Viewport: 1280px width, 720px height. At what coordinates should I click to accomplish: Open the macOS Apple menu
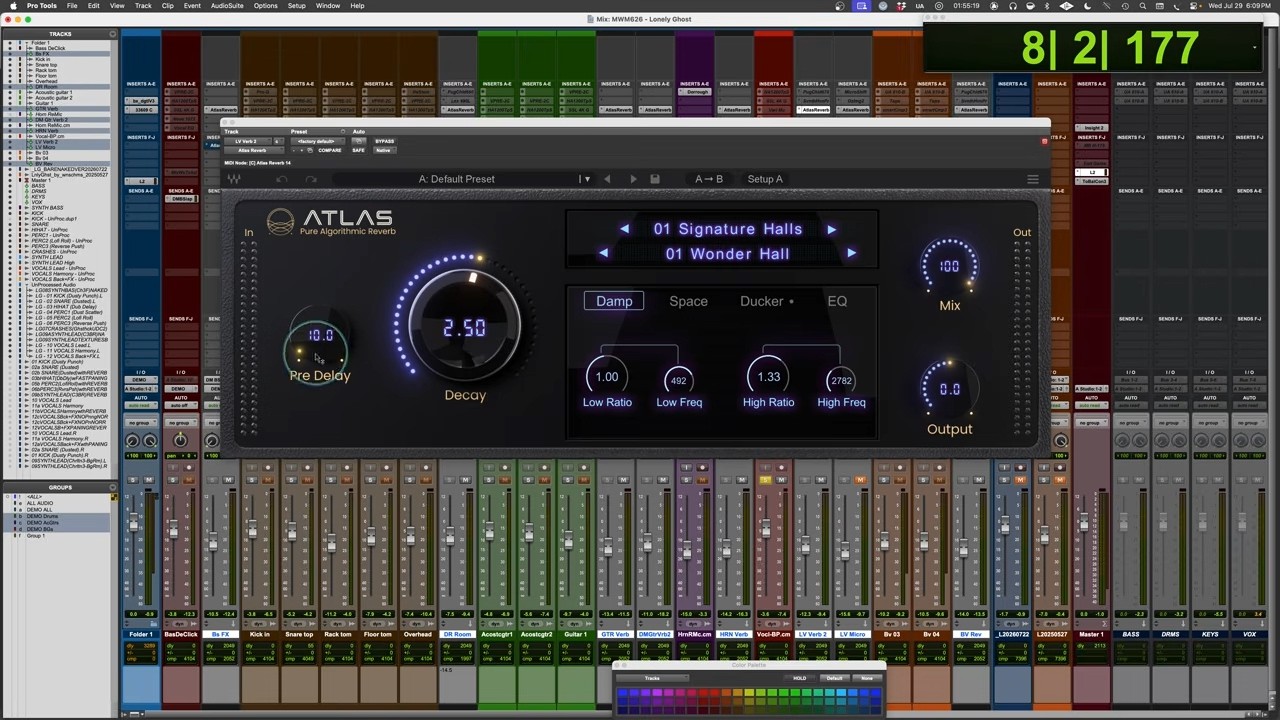[14, 6]
